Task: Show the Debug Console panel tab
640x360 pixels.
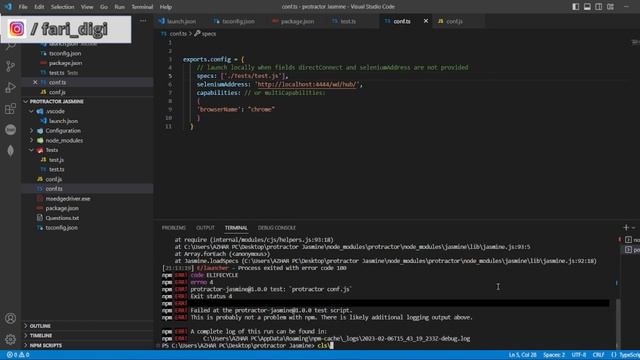Action: click(277, 228)
